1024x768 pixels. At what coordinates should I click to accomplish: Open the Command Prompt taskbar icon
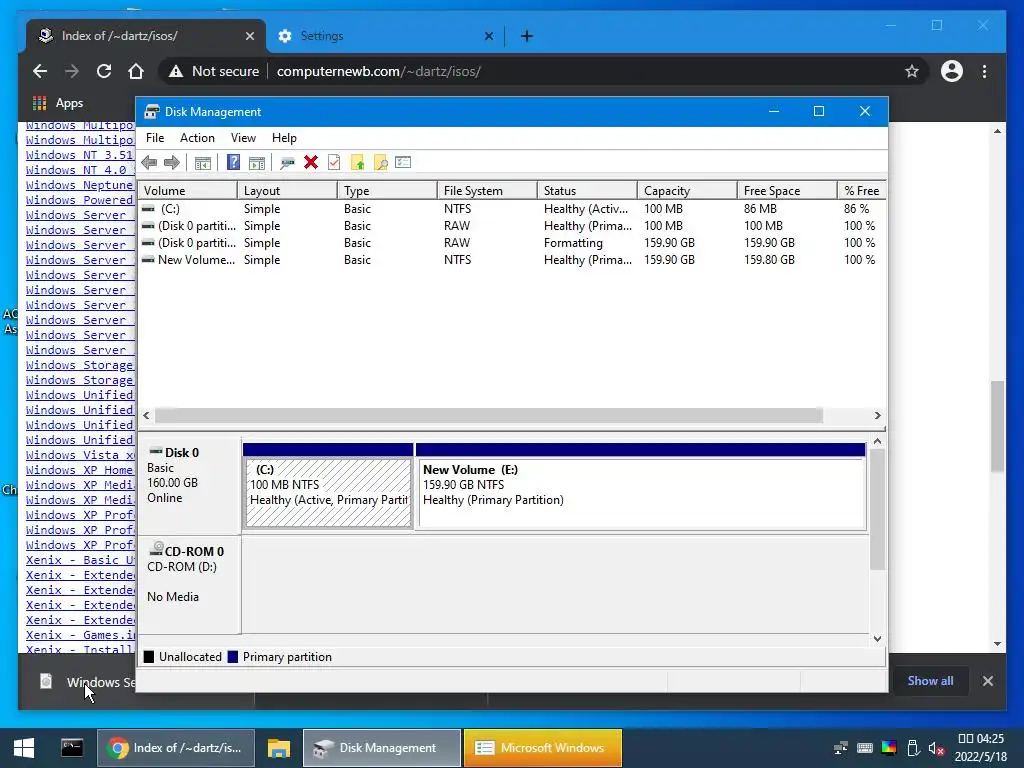(72, 748)
